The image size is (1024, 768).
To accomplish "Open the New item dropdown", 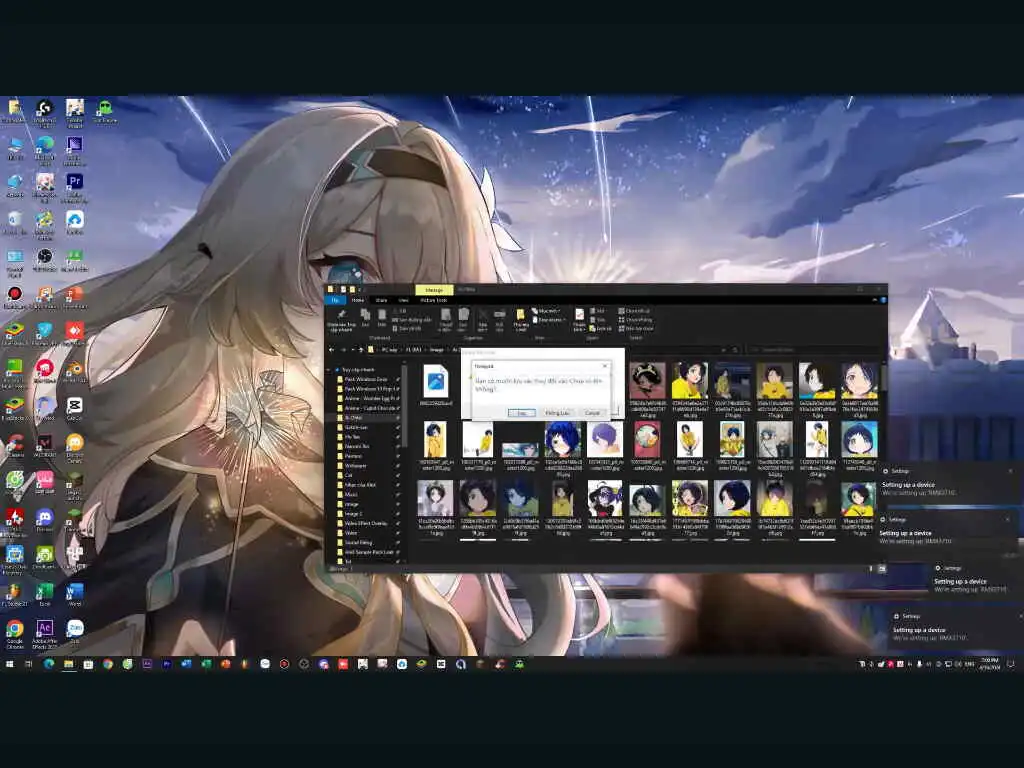I will coord(547,311).
